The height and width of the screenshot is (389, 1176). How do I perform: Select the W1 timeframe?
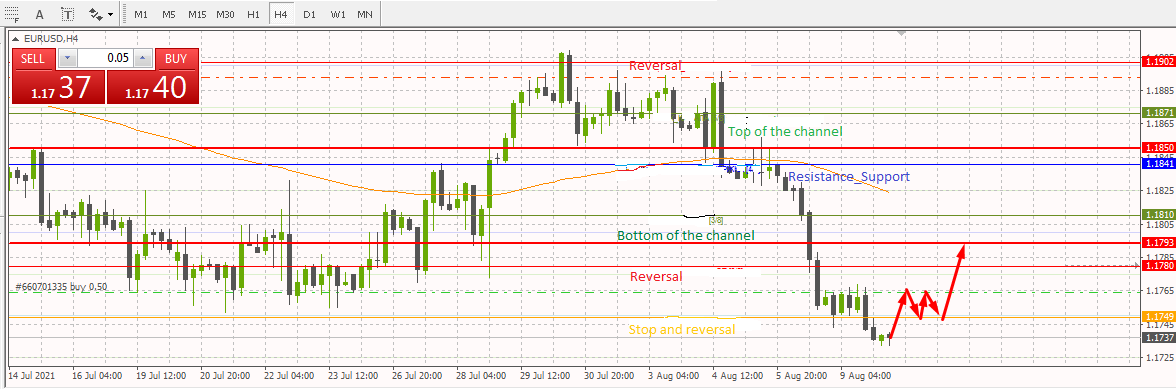pos(338,14)
